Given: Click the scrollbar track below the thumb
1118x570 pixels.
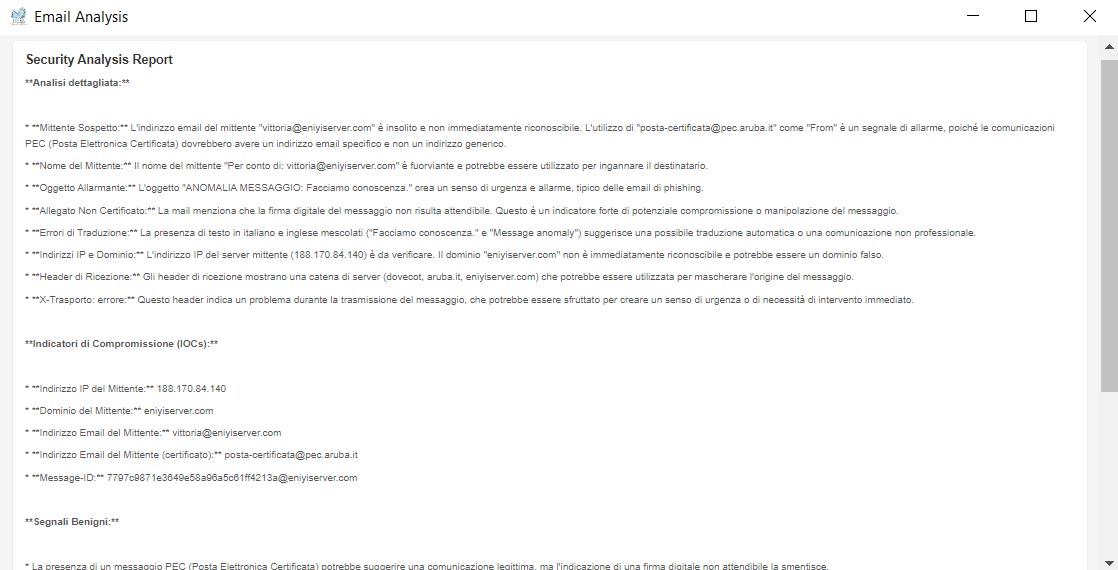Looking at the screenshot, I should (1109, 471).
